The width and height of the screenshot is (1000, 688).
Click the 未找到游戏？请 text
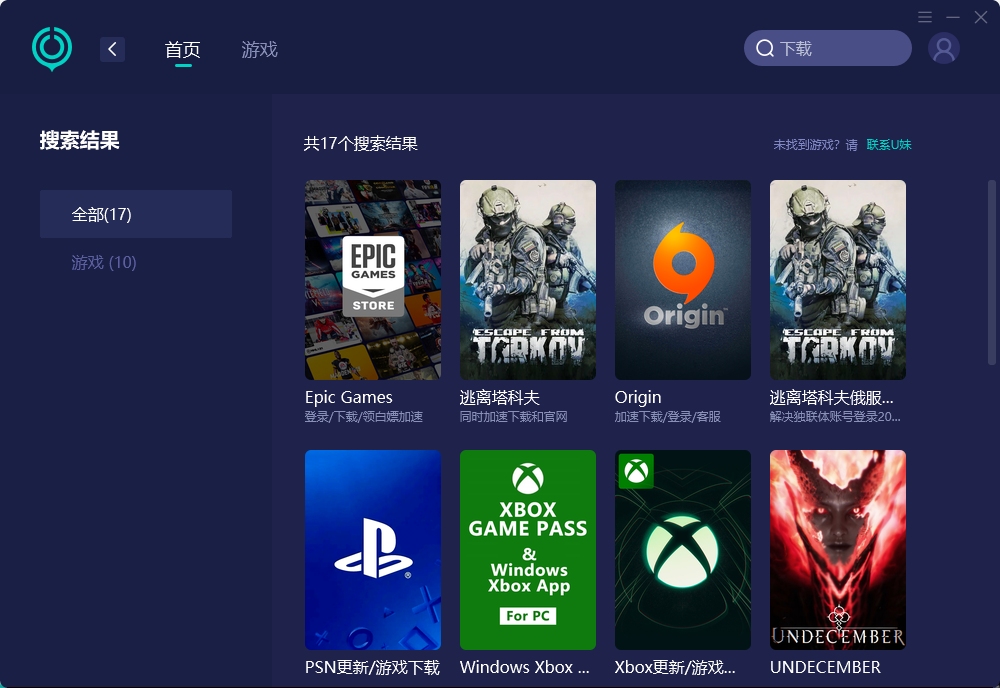pos(816,145)
